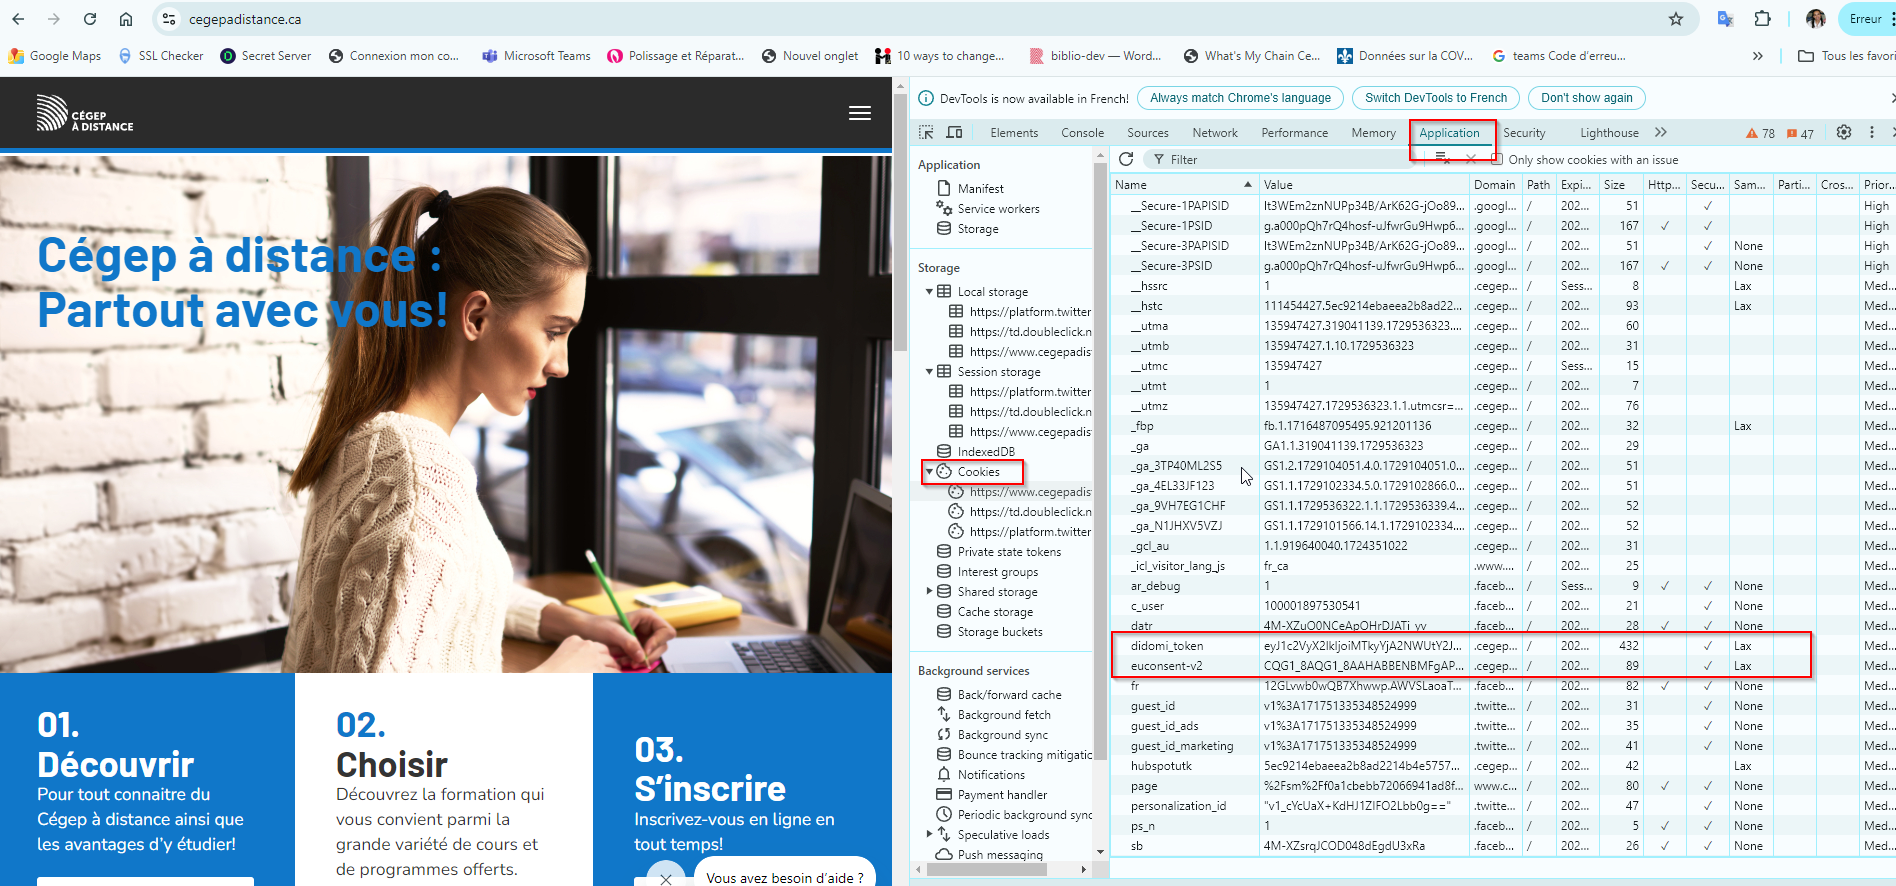1896x886 pixels.
Task: Open the website hamburger menu
Action: [x=860, y=113]
